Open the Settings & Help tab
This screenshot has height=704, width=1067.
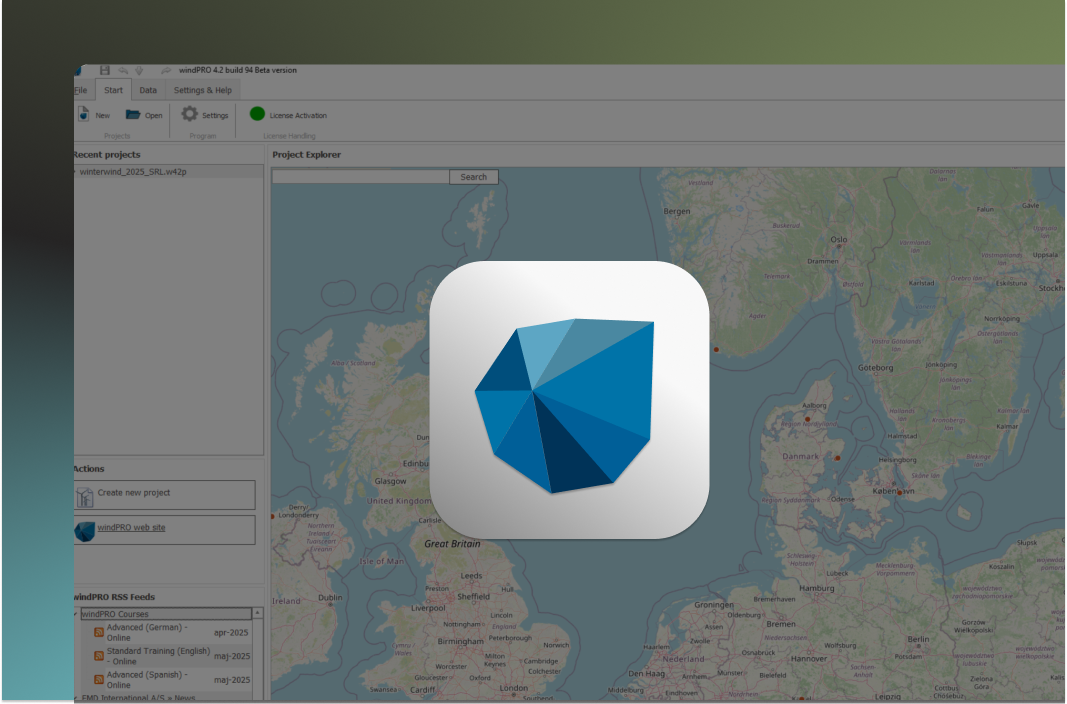203,90
